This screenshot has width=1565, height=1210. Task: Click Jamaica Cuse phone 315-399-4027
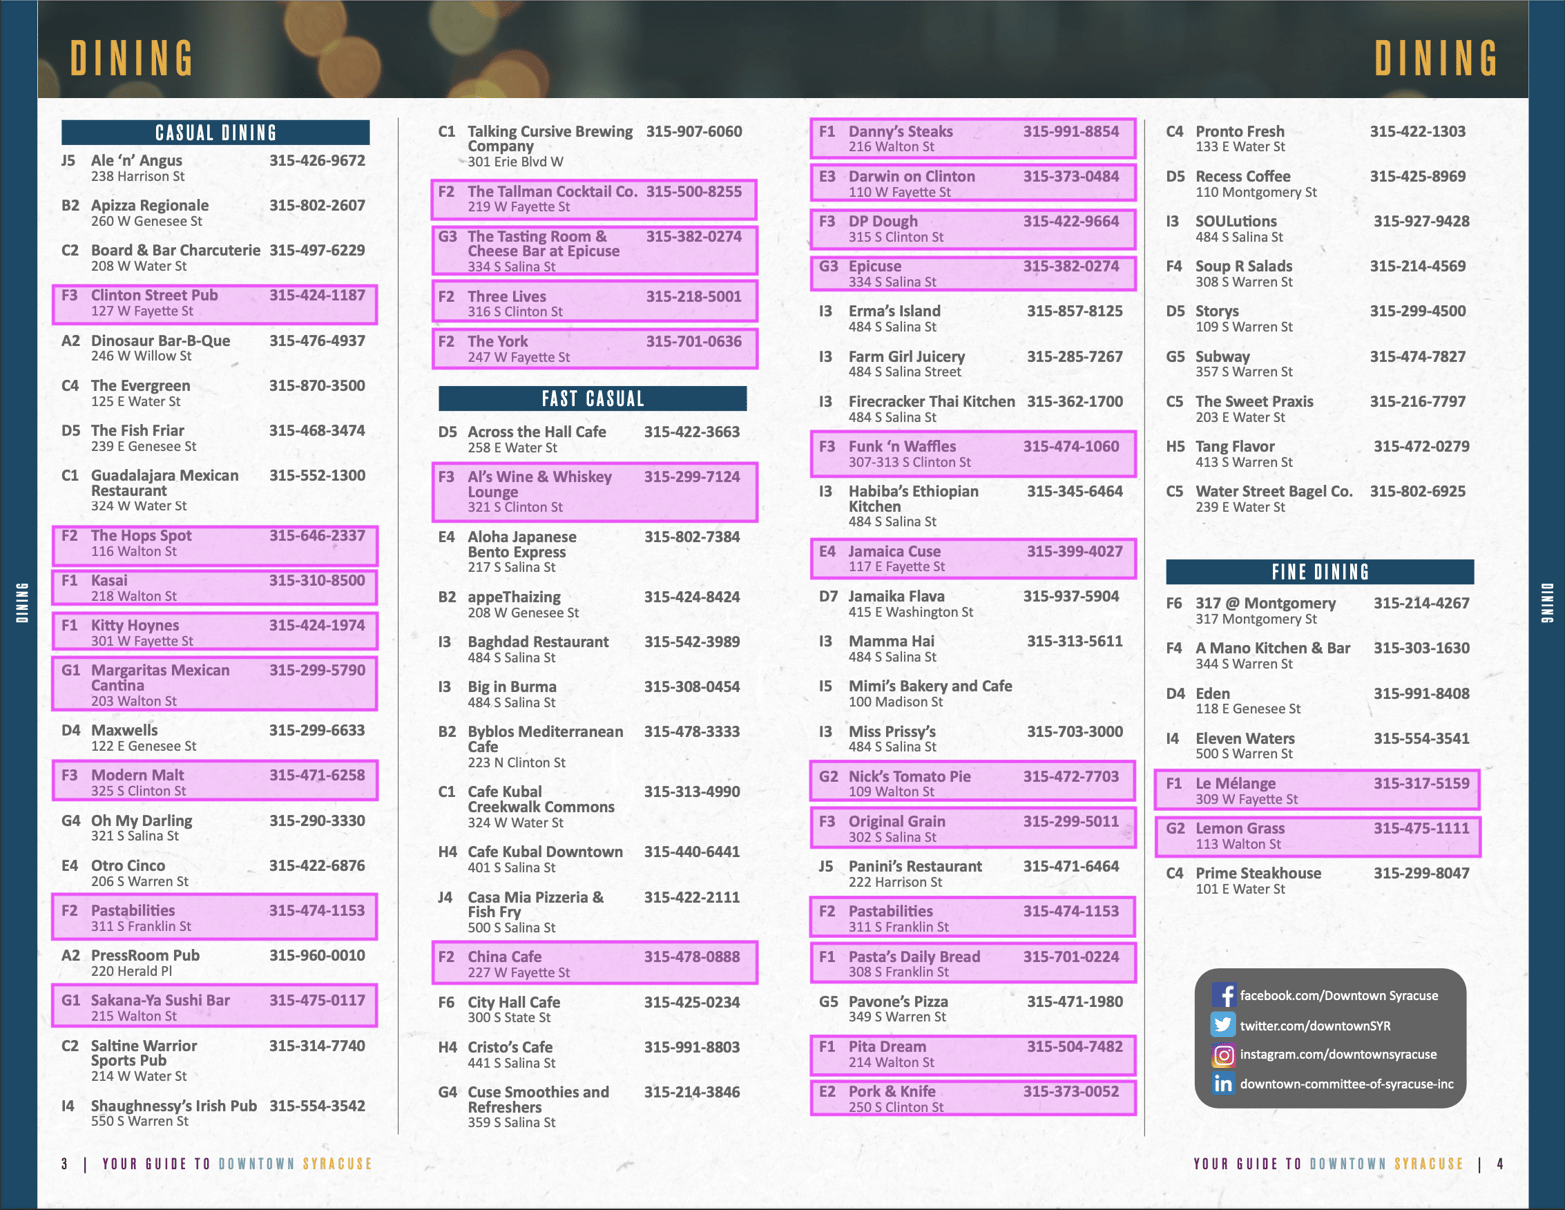pyautogui.click(x=1075, y=551)
